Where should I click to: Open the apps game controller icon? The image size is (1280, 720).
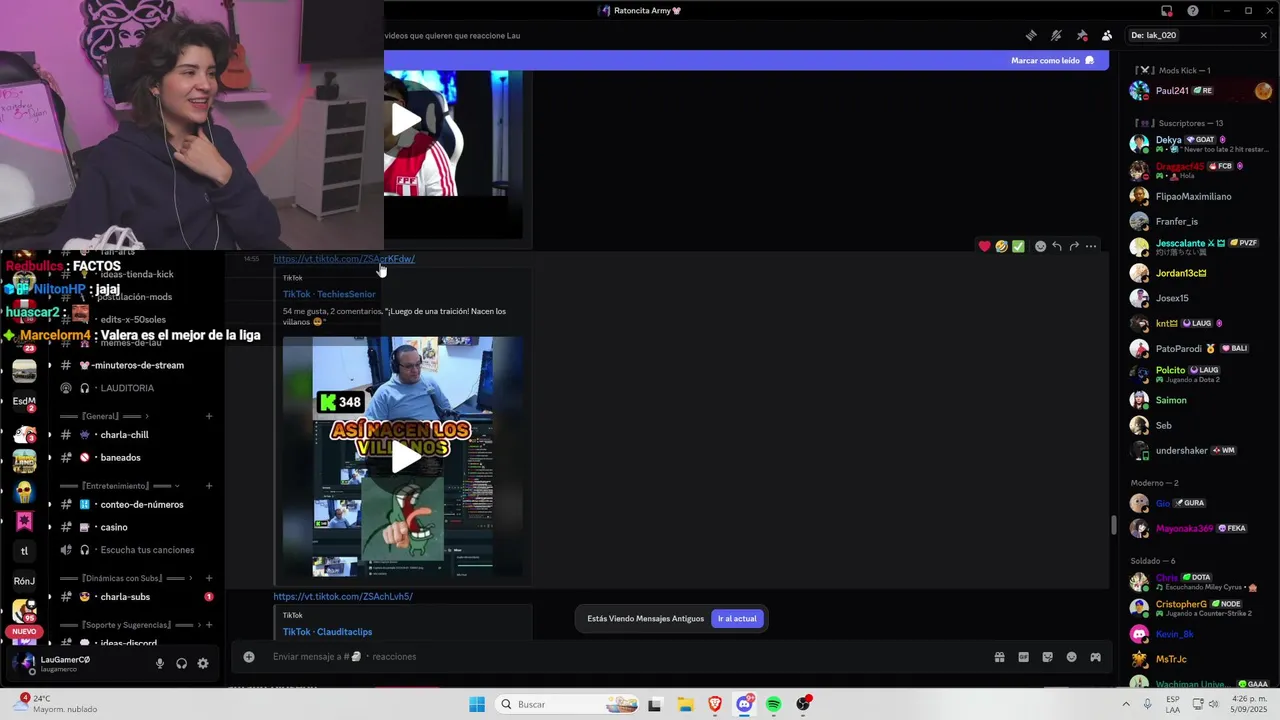(1095, 657)
